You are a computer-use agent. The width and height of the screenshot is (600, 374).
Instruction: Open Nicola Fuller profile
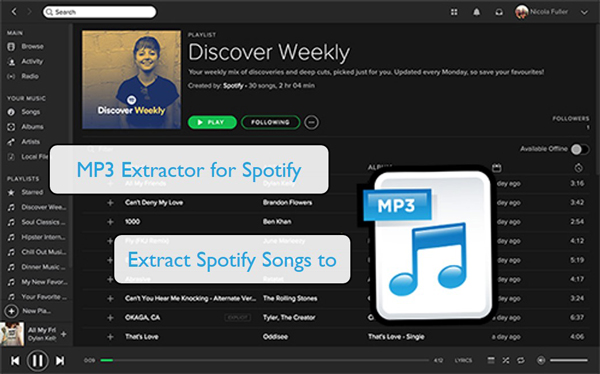[541, 12]
